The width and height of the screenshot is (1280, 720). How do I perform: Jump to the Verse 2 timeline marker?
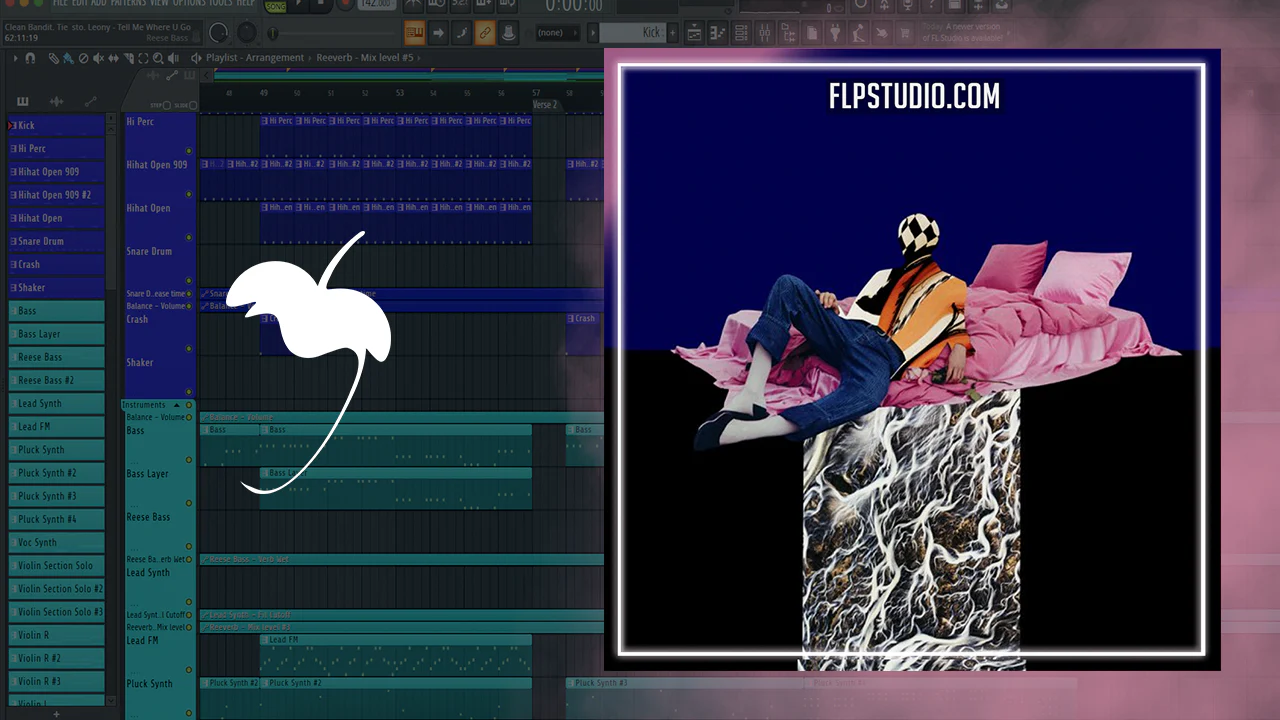[544, 104]
